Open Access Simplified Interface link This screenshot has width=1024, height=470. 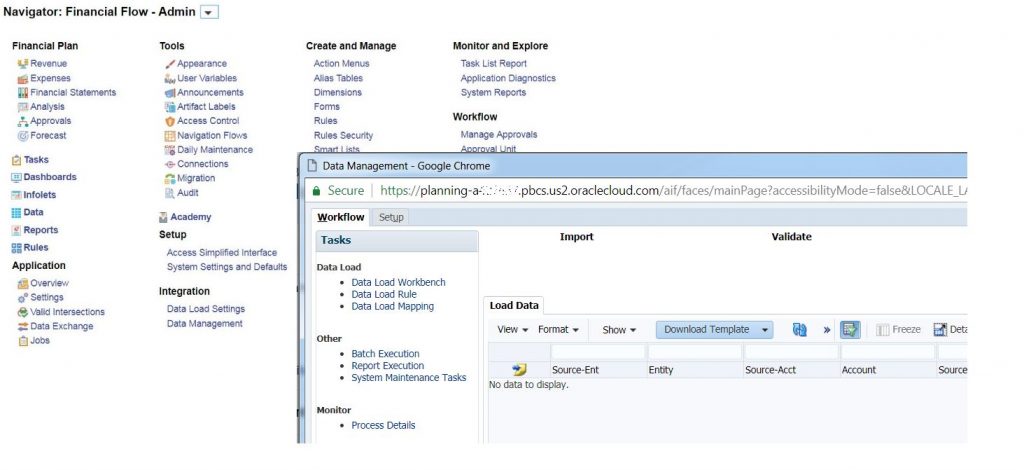tap(222, 253)
